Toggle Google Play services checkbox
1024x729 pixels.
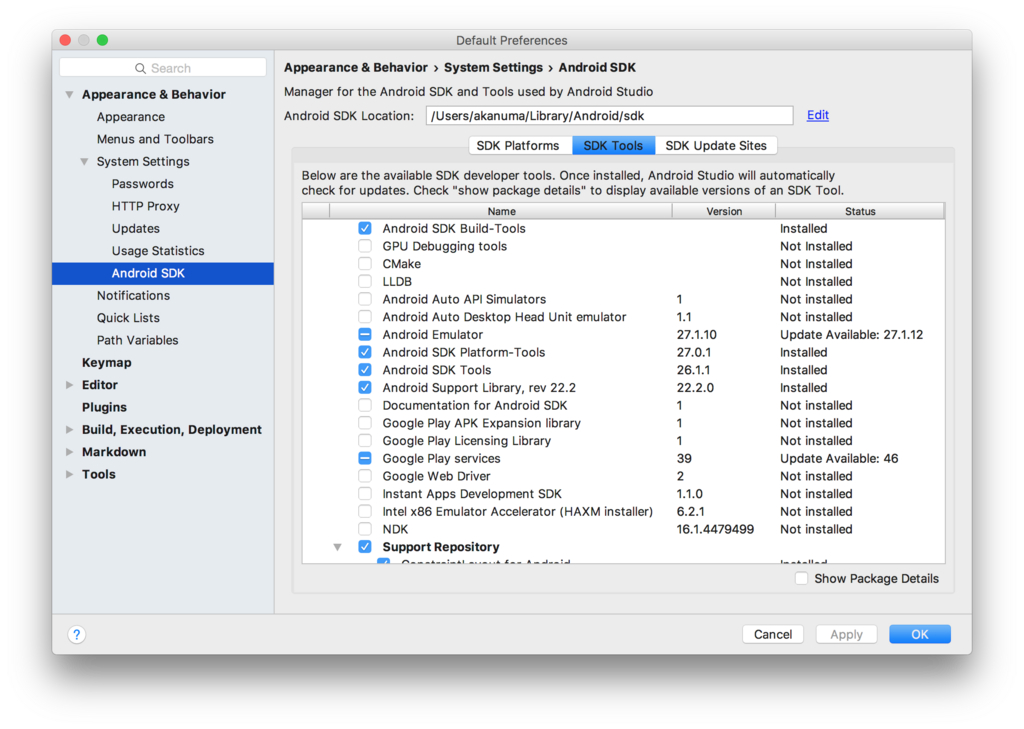pos(365,459)
